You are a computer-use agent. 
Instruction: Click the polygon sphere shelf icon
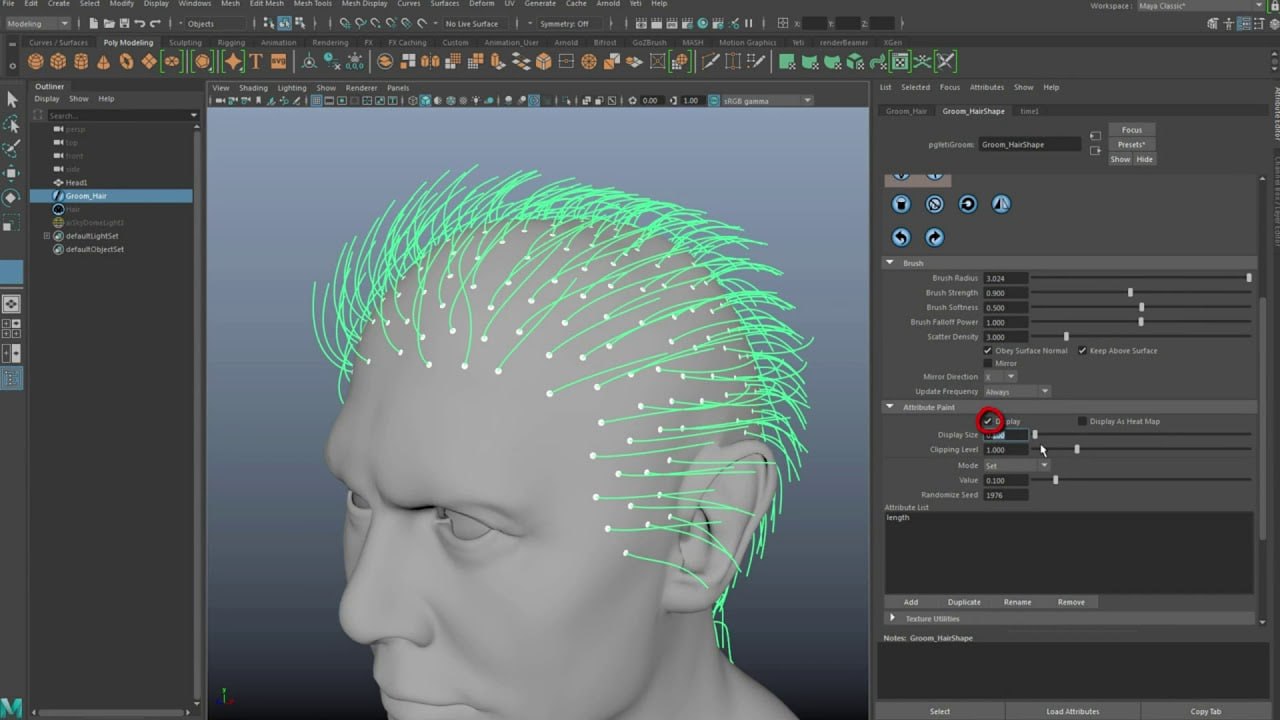pos(36,62)
